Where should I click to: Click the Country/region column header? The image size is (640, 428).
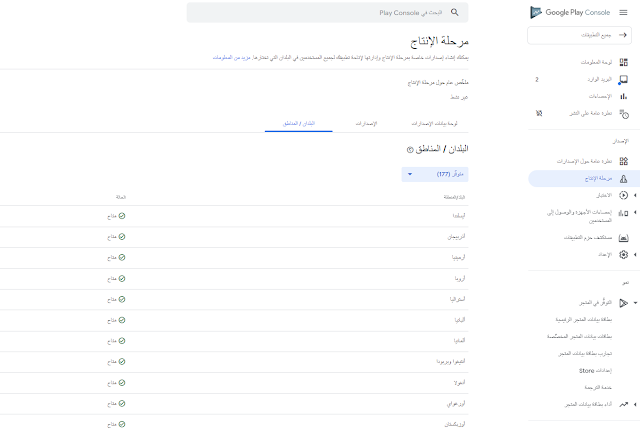(x=454, y=197)
